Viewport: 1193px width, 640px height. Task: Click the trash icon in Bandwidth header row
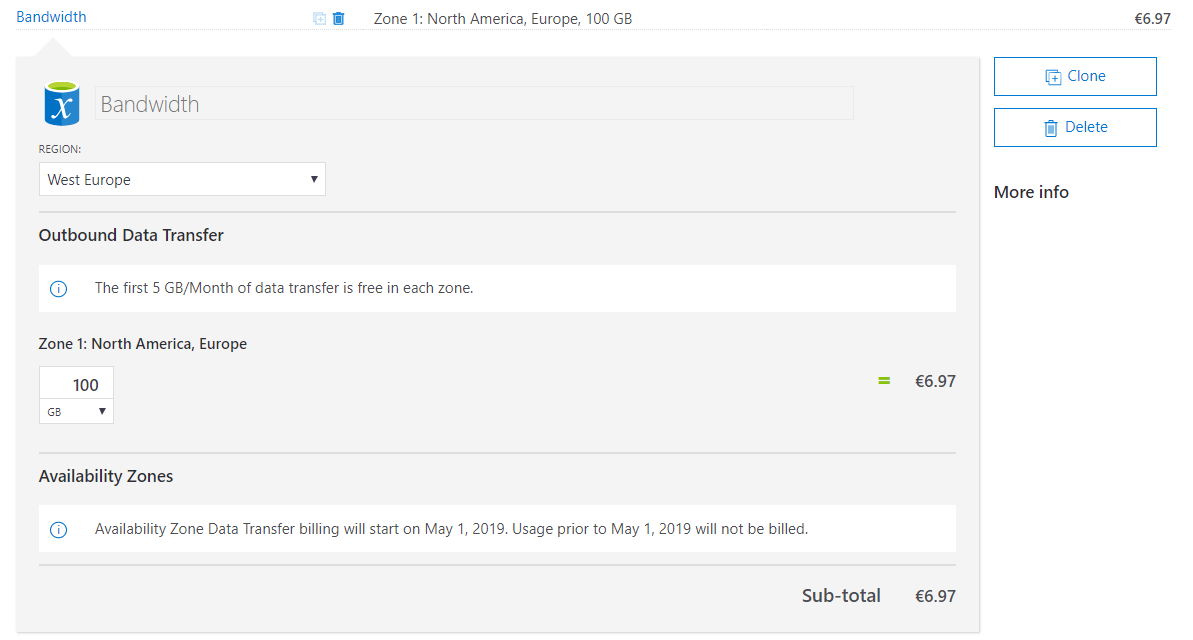tap(339, 18)
